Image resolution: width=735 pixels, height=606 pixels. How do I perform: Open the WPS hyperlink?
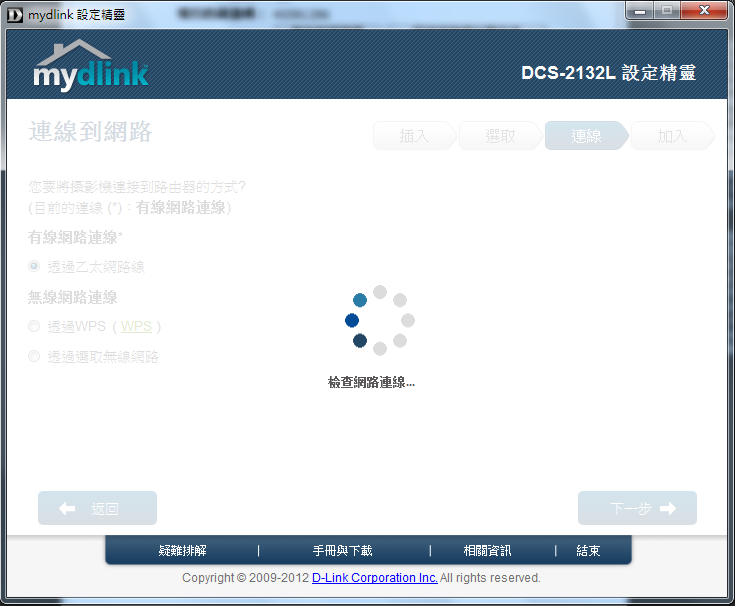click(136, 326)
